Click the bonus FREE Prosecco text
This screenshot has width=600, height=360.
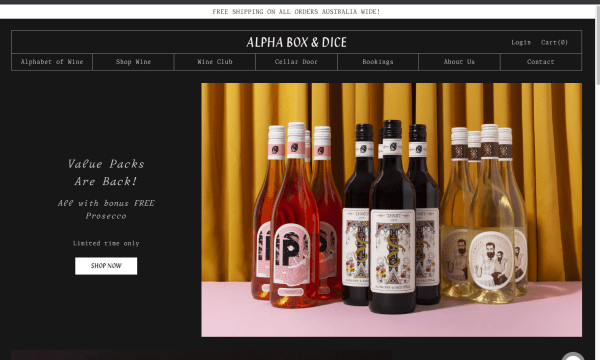coord(106,209)
